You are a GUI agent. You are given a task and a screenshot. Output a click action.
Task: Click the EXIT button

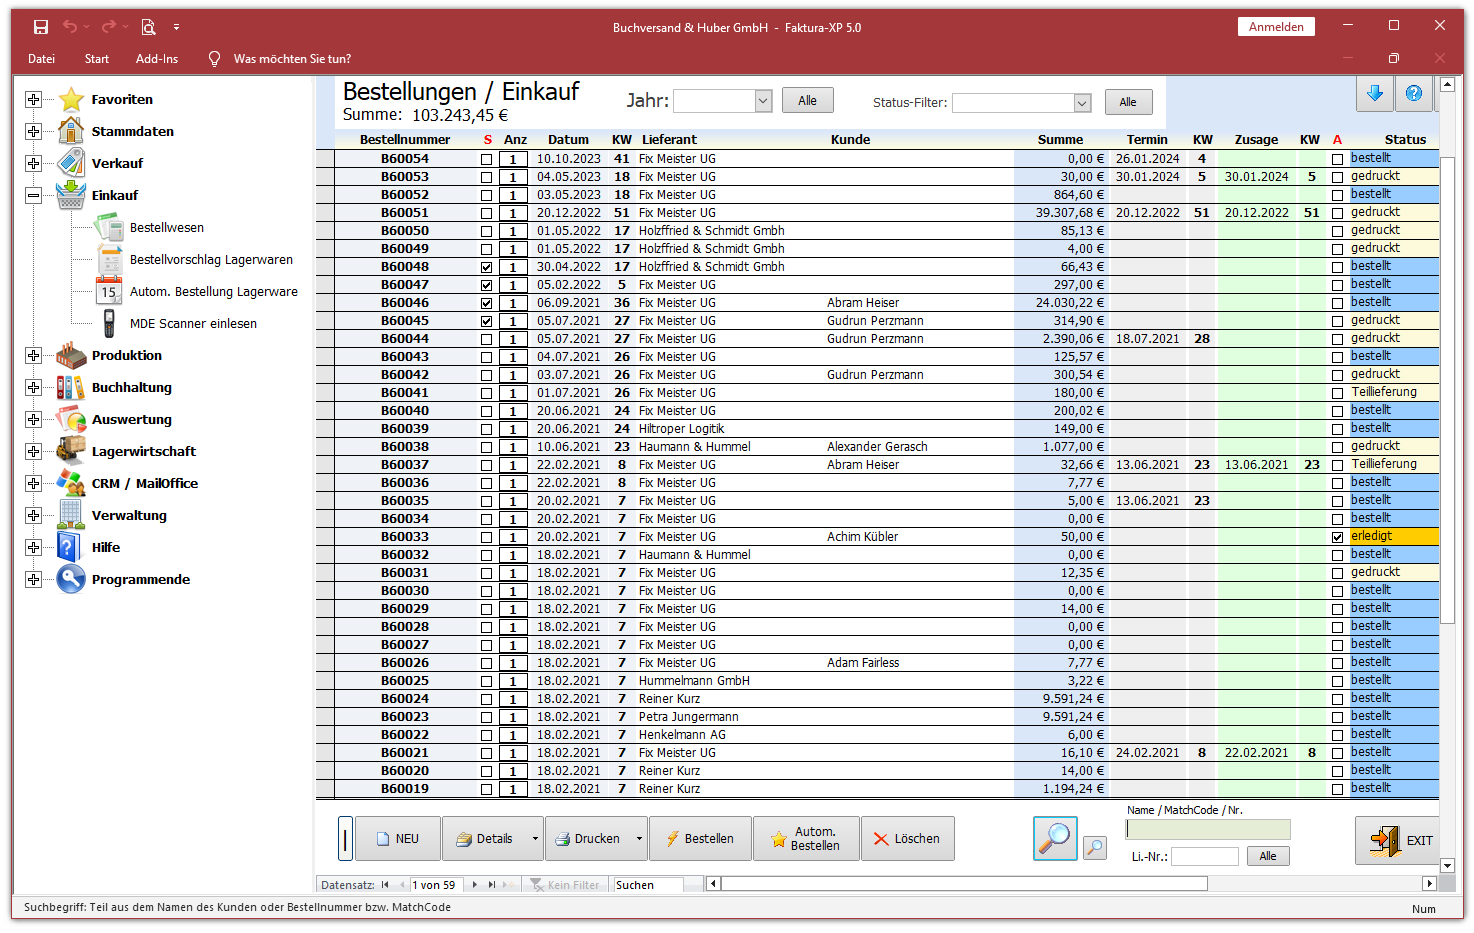tap(1397, 840)
